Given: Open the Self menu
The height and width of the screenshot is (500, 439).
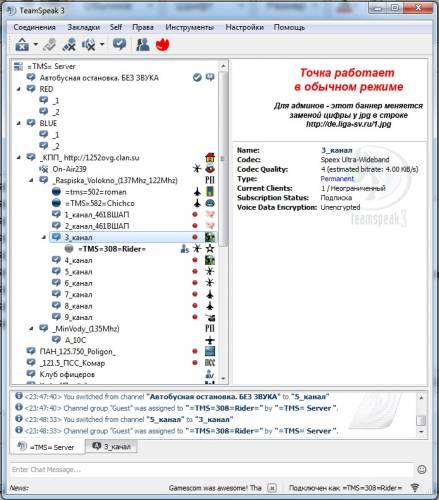Looking at the screenshot, I should (x=116, y=27).
